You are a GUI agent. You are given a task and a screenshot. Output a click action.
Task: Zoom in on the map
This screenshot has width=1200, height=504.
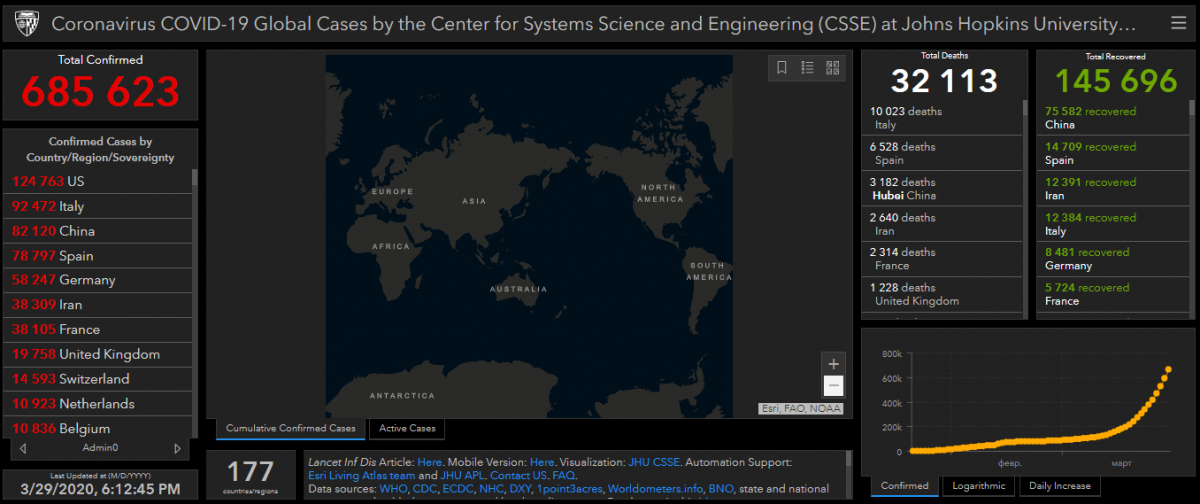tap(833, 364)
